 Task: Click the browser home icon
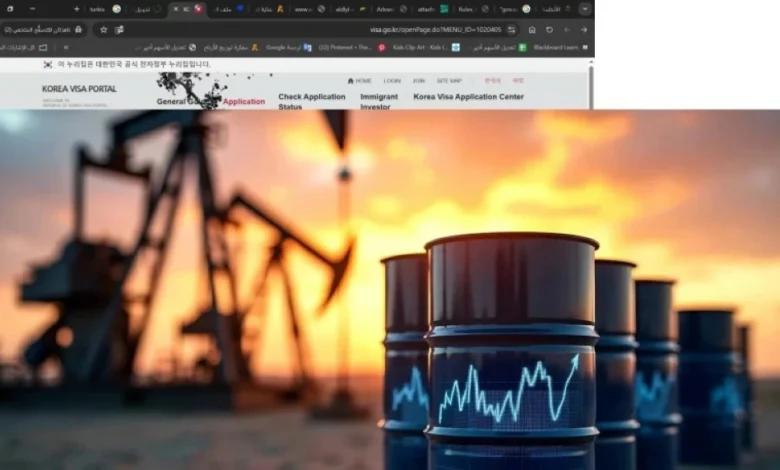[531, 29]
